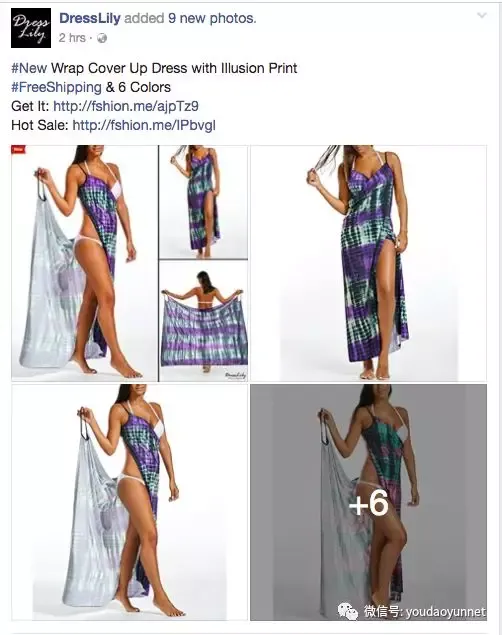Open the #FreeShipping hashtag
This screenshot has width=502, height=635.
[56, 87]
